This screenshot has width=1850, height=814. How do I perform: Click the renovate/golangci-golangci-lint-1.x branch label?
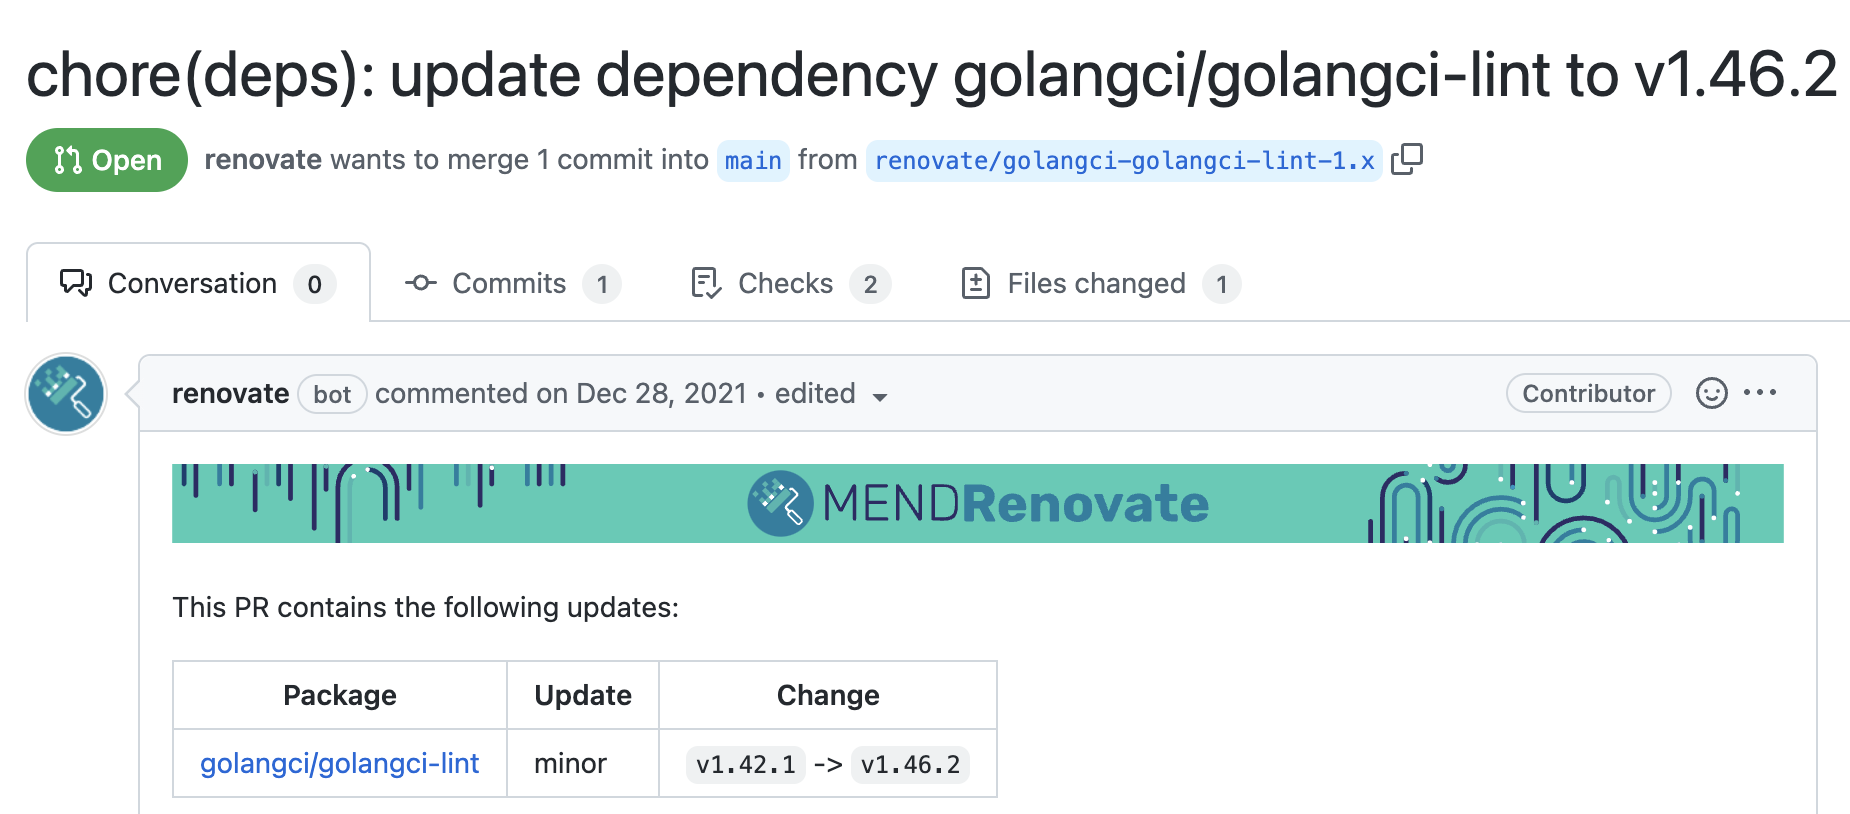point(1122,160)
